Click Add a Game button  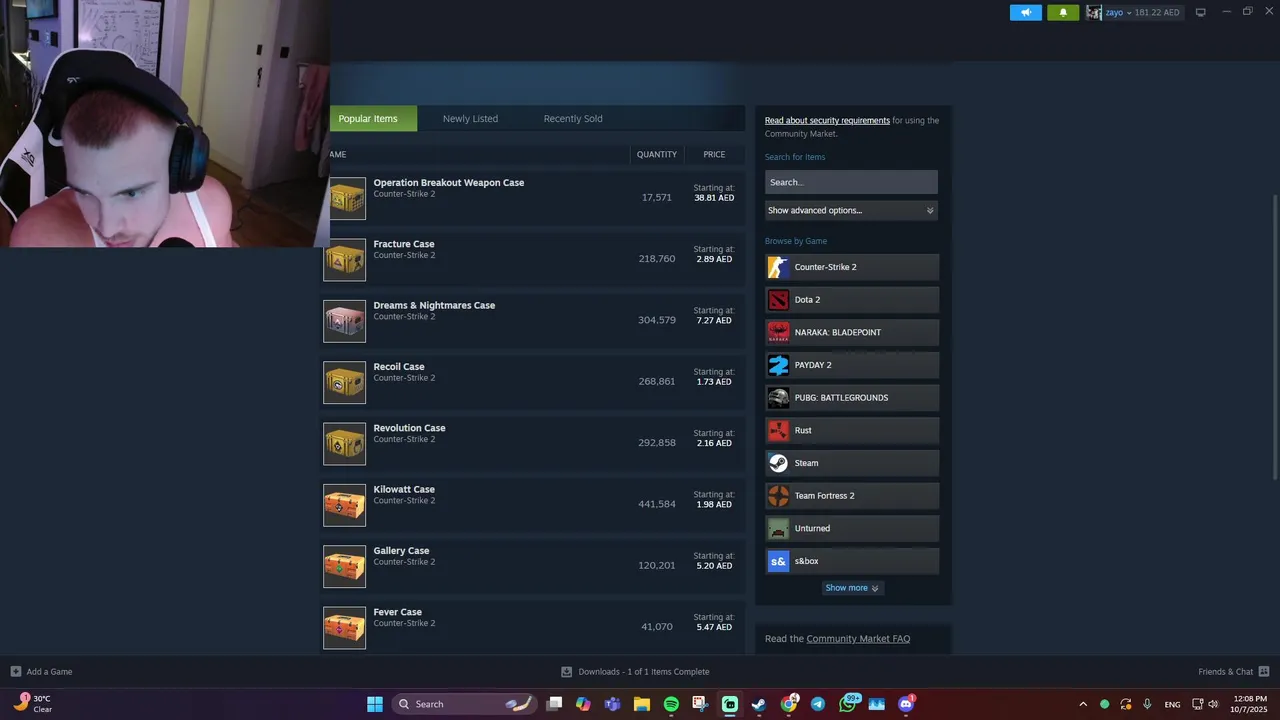(41, 672)
